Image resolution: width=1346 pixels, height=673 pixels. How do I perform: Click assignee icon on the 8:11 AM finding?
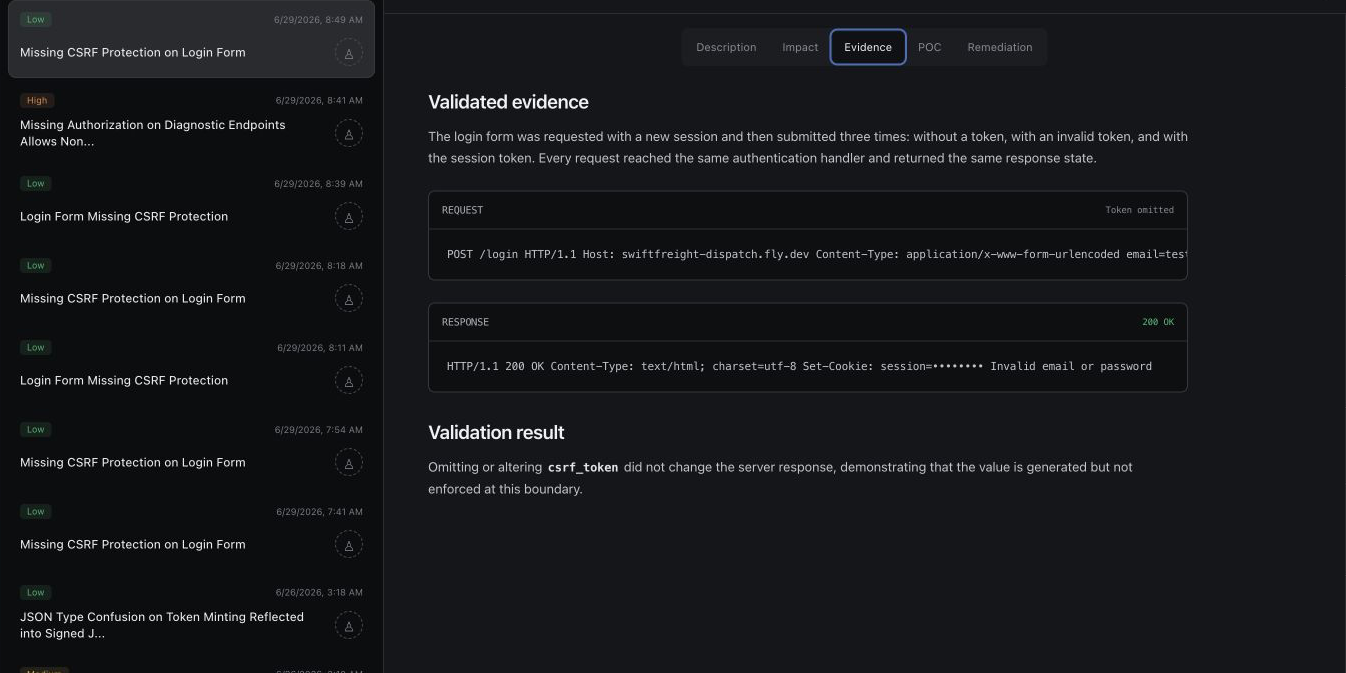point(348,380)
